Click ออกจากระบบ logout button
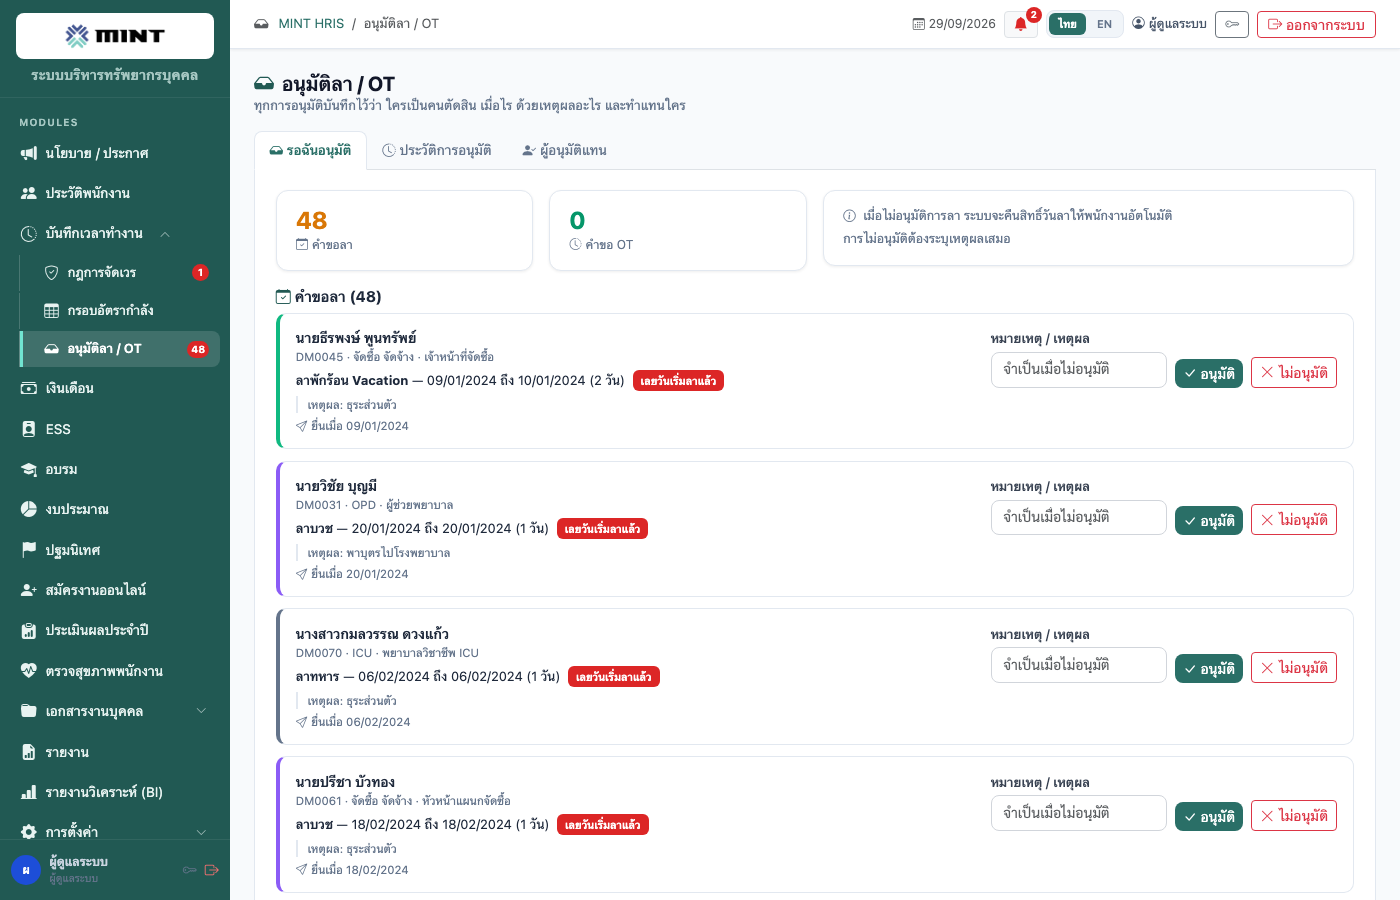Image resolution: width=1400 pixels, height=900 pixels. click(x=1316, y=24)
